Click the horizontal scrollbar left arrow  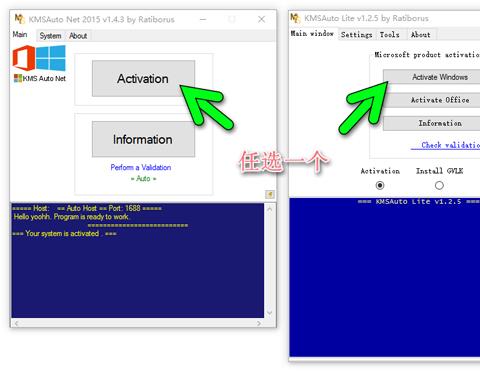[x=16, y=323]
